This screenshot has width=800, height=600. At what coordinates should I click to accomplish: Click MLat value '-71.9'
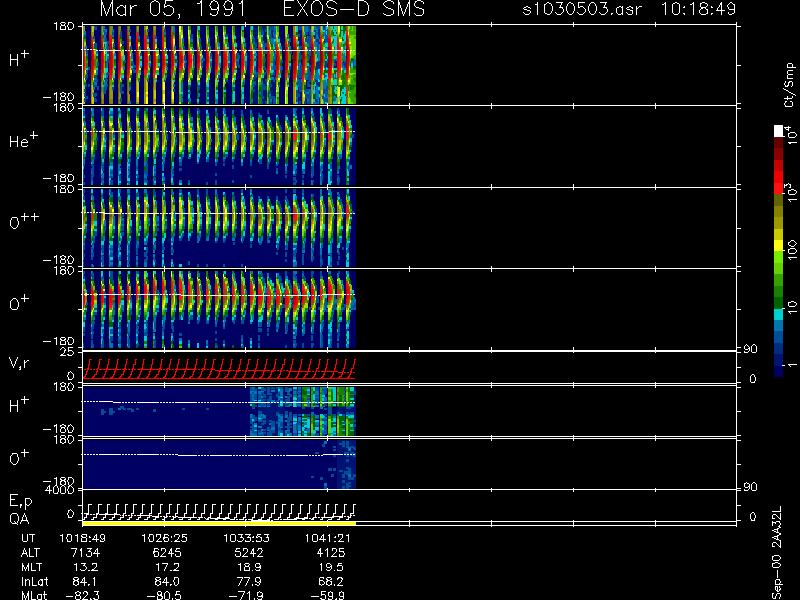point(246,595)
